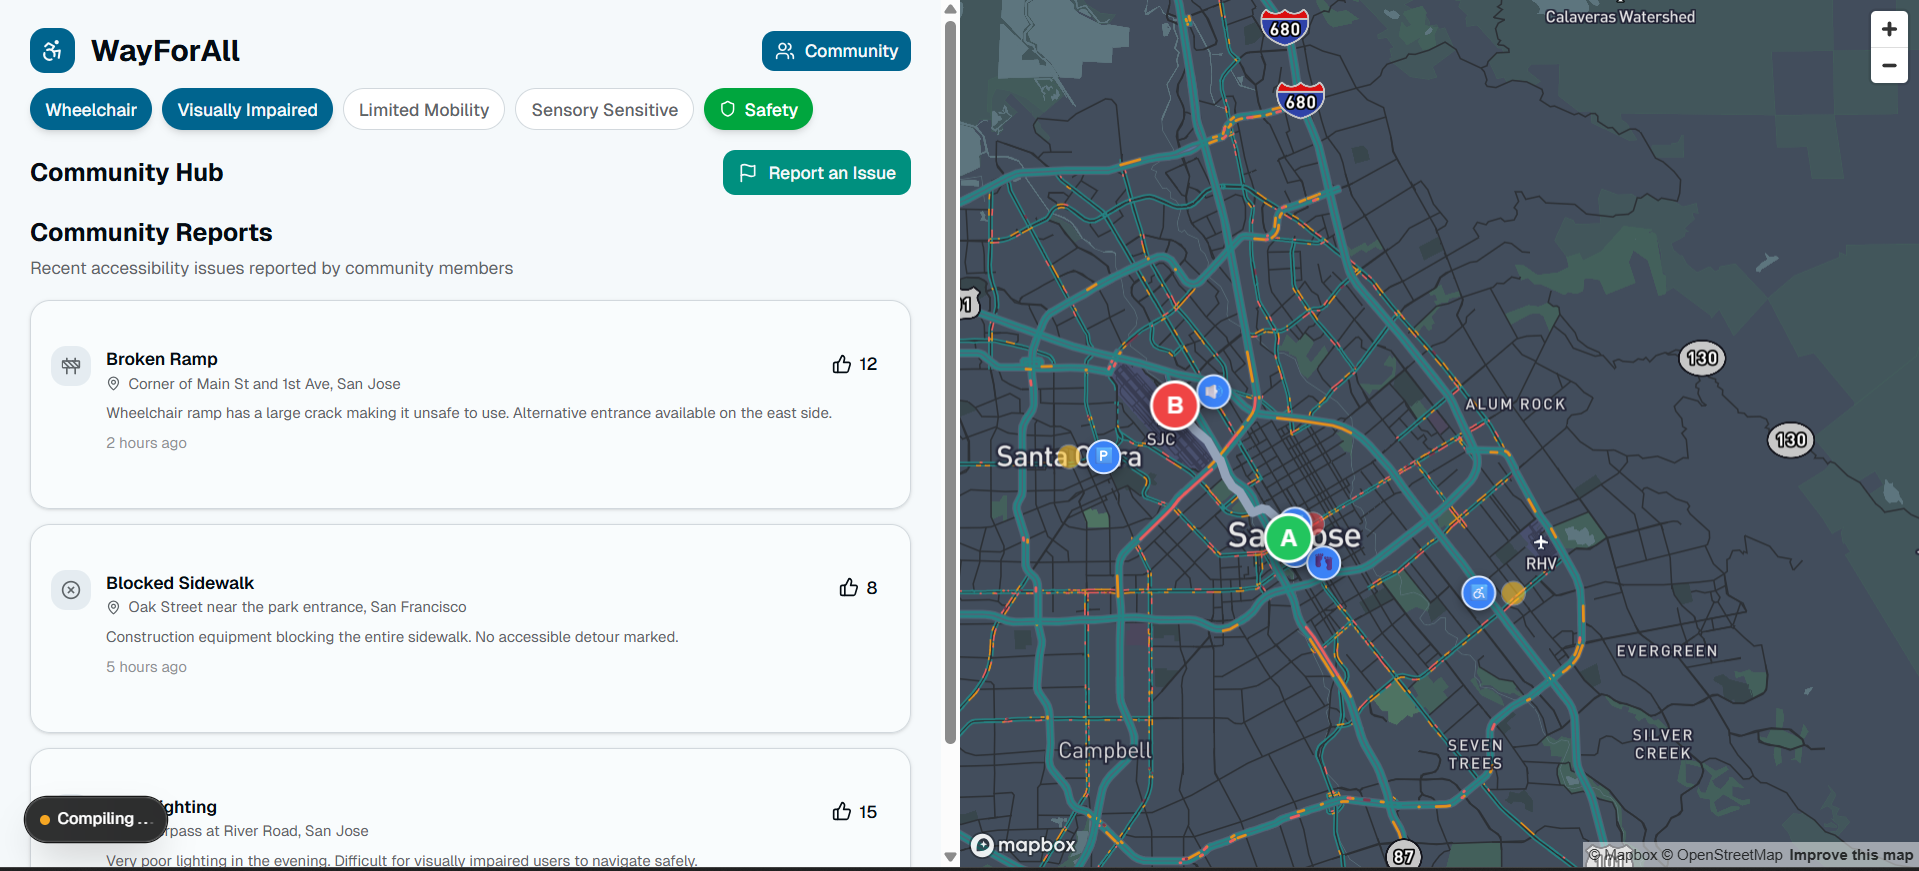Click Report an Issue button
This screenshot has width=1919, height=871.
pos(817,173)
